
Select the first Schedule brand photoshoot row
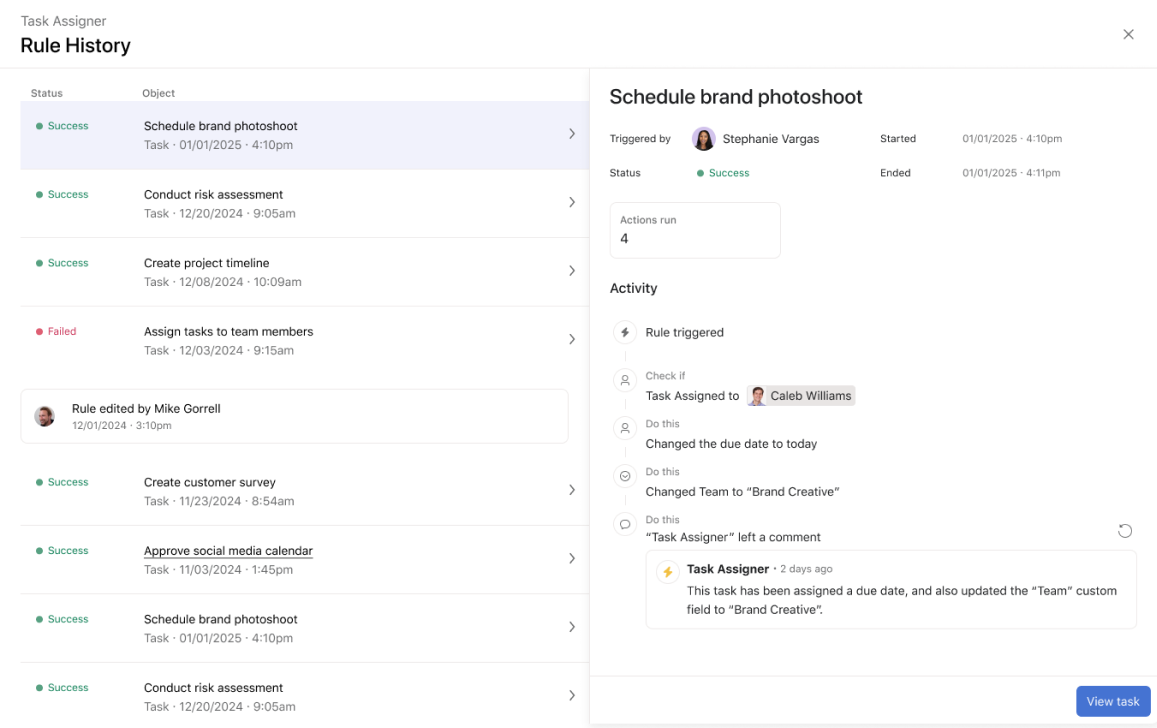(x=304, y=135)
